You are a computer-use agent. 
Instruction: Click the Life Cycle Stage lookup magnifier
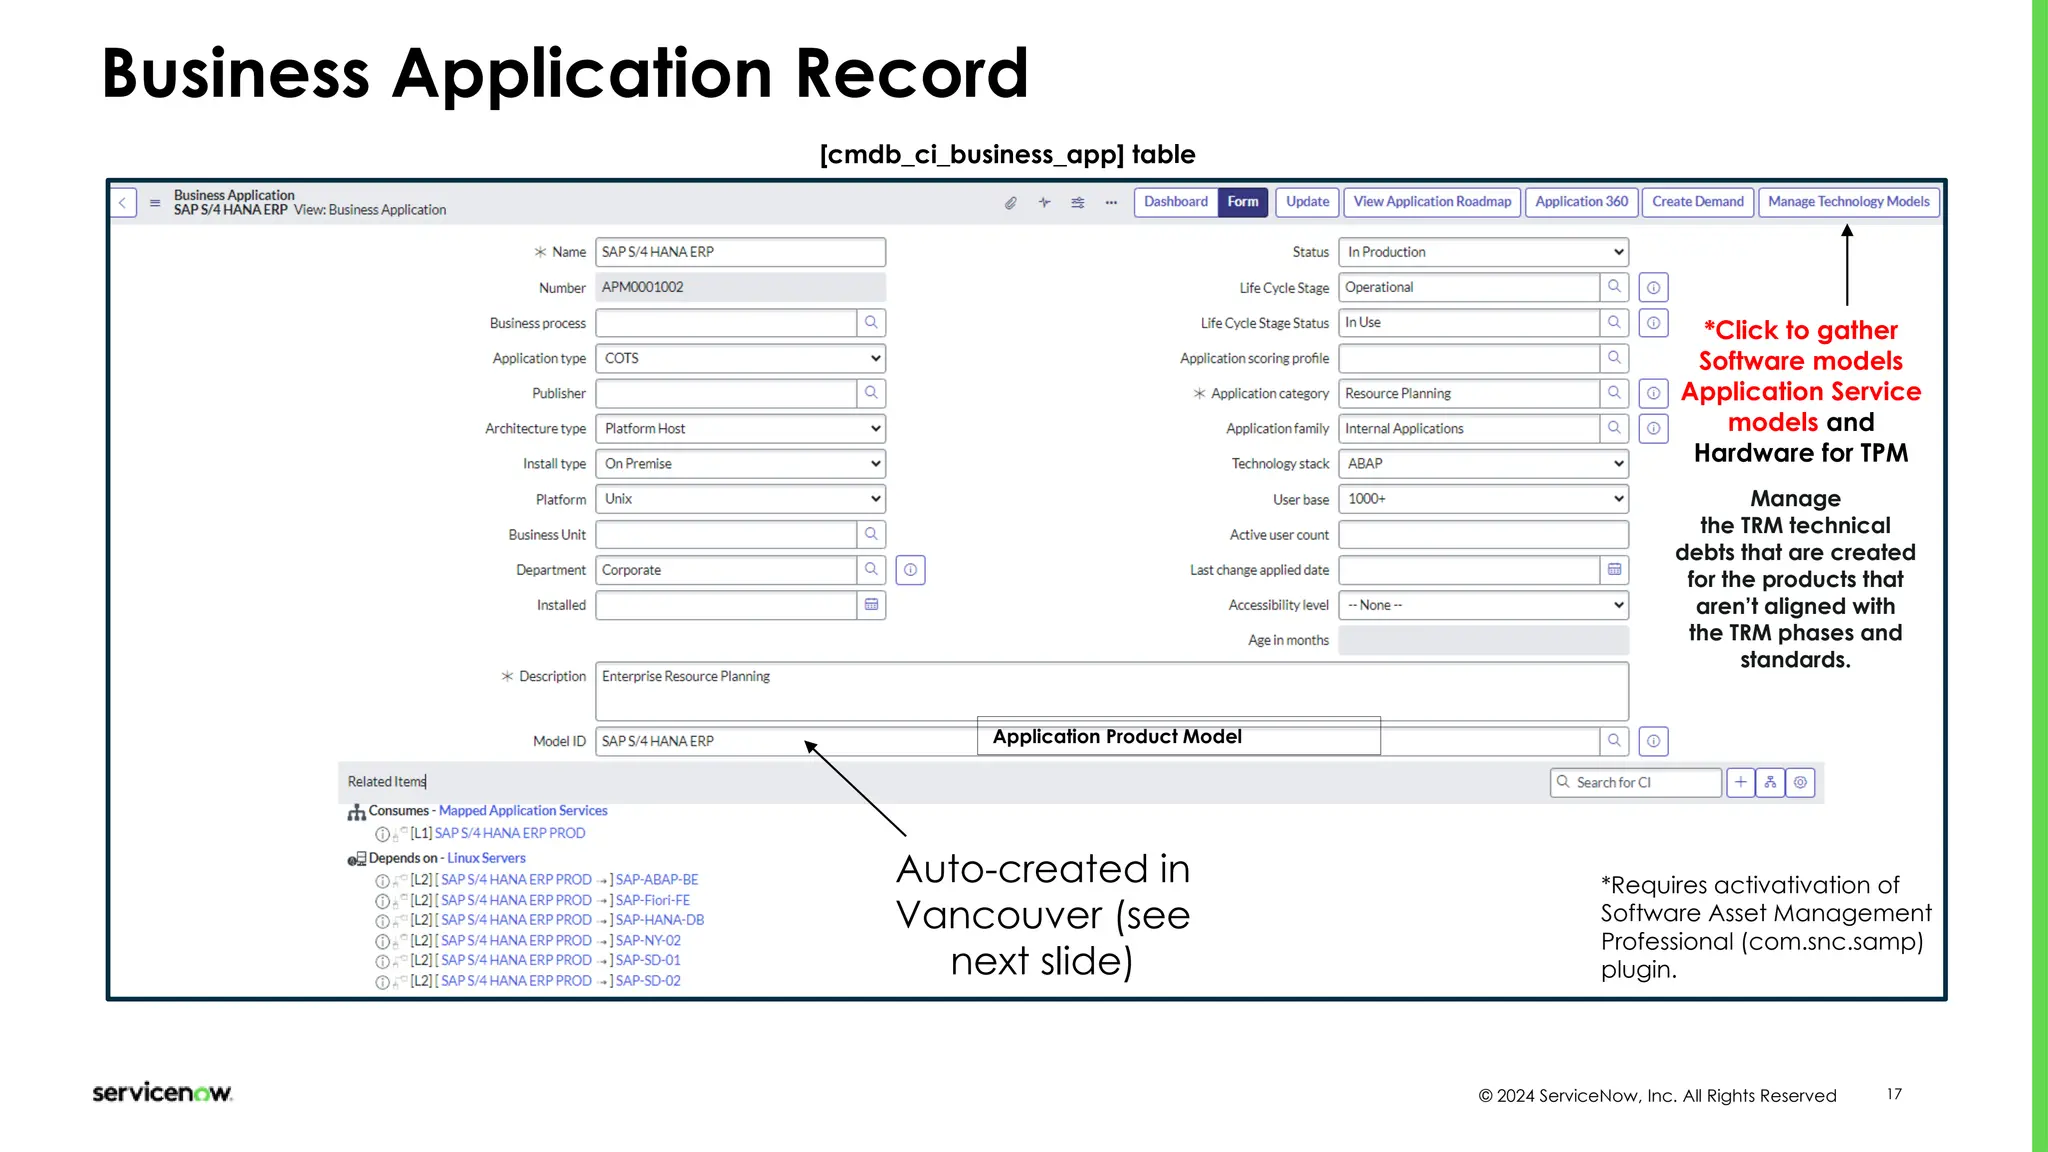click(x=1614, y=287)
